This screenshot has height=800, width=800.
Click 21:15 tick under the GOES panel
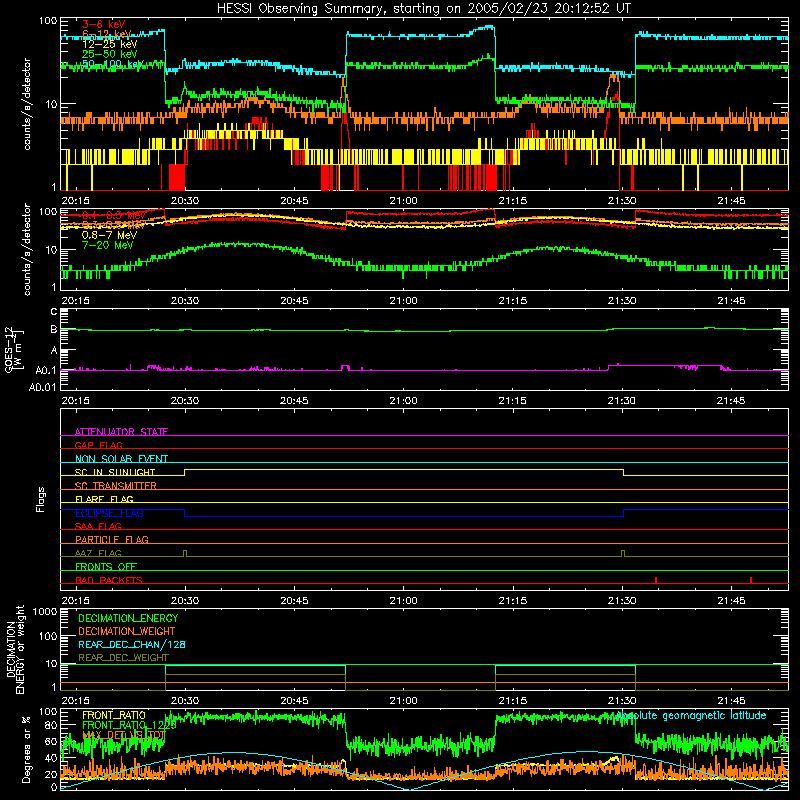pos(512,401)
